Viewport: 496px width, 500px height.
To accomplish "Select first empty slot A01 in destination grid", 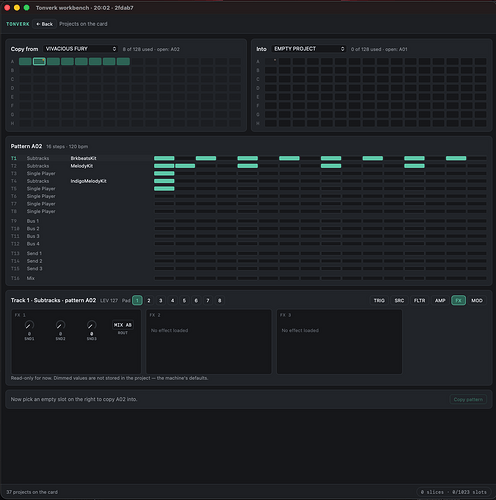I will (x=271, y=61).
